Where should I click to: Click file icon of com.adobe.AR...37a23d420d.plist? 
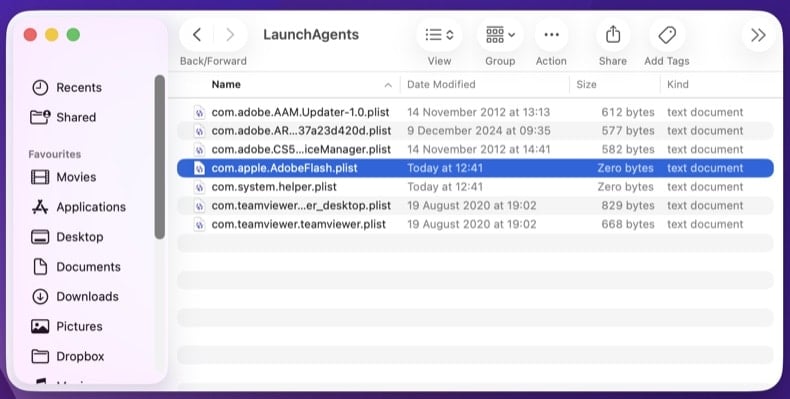(200, 131)
